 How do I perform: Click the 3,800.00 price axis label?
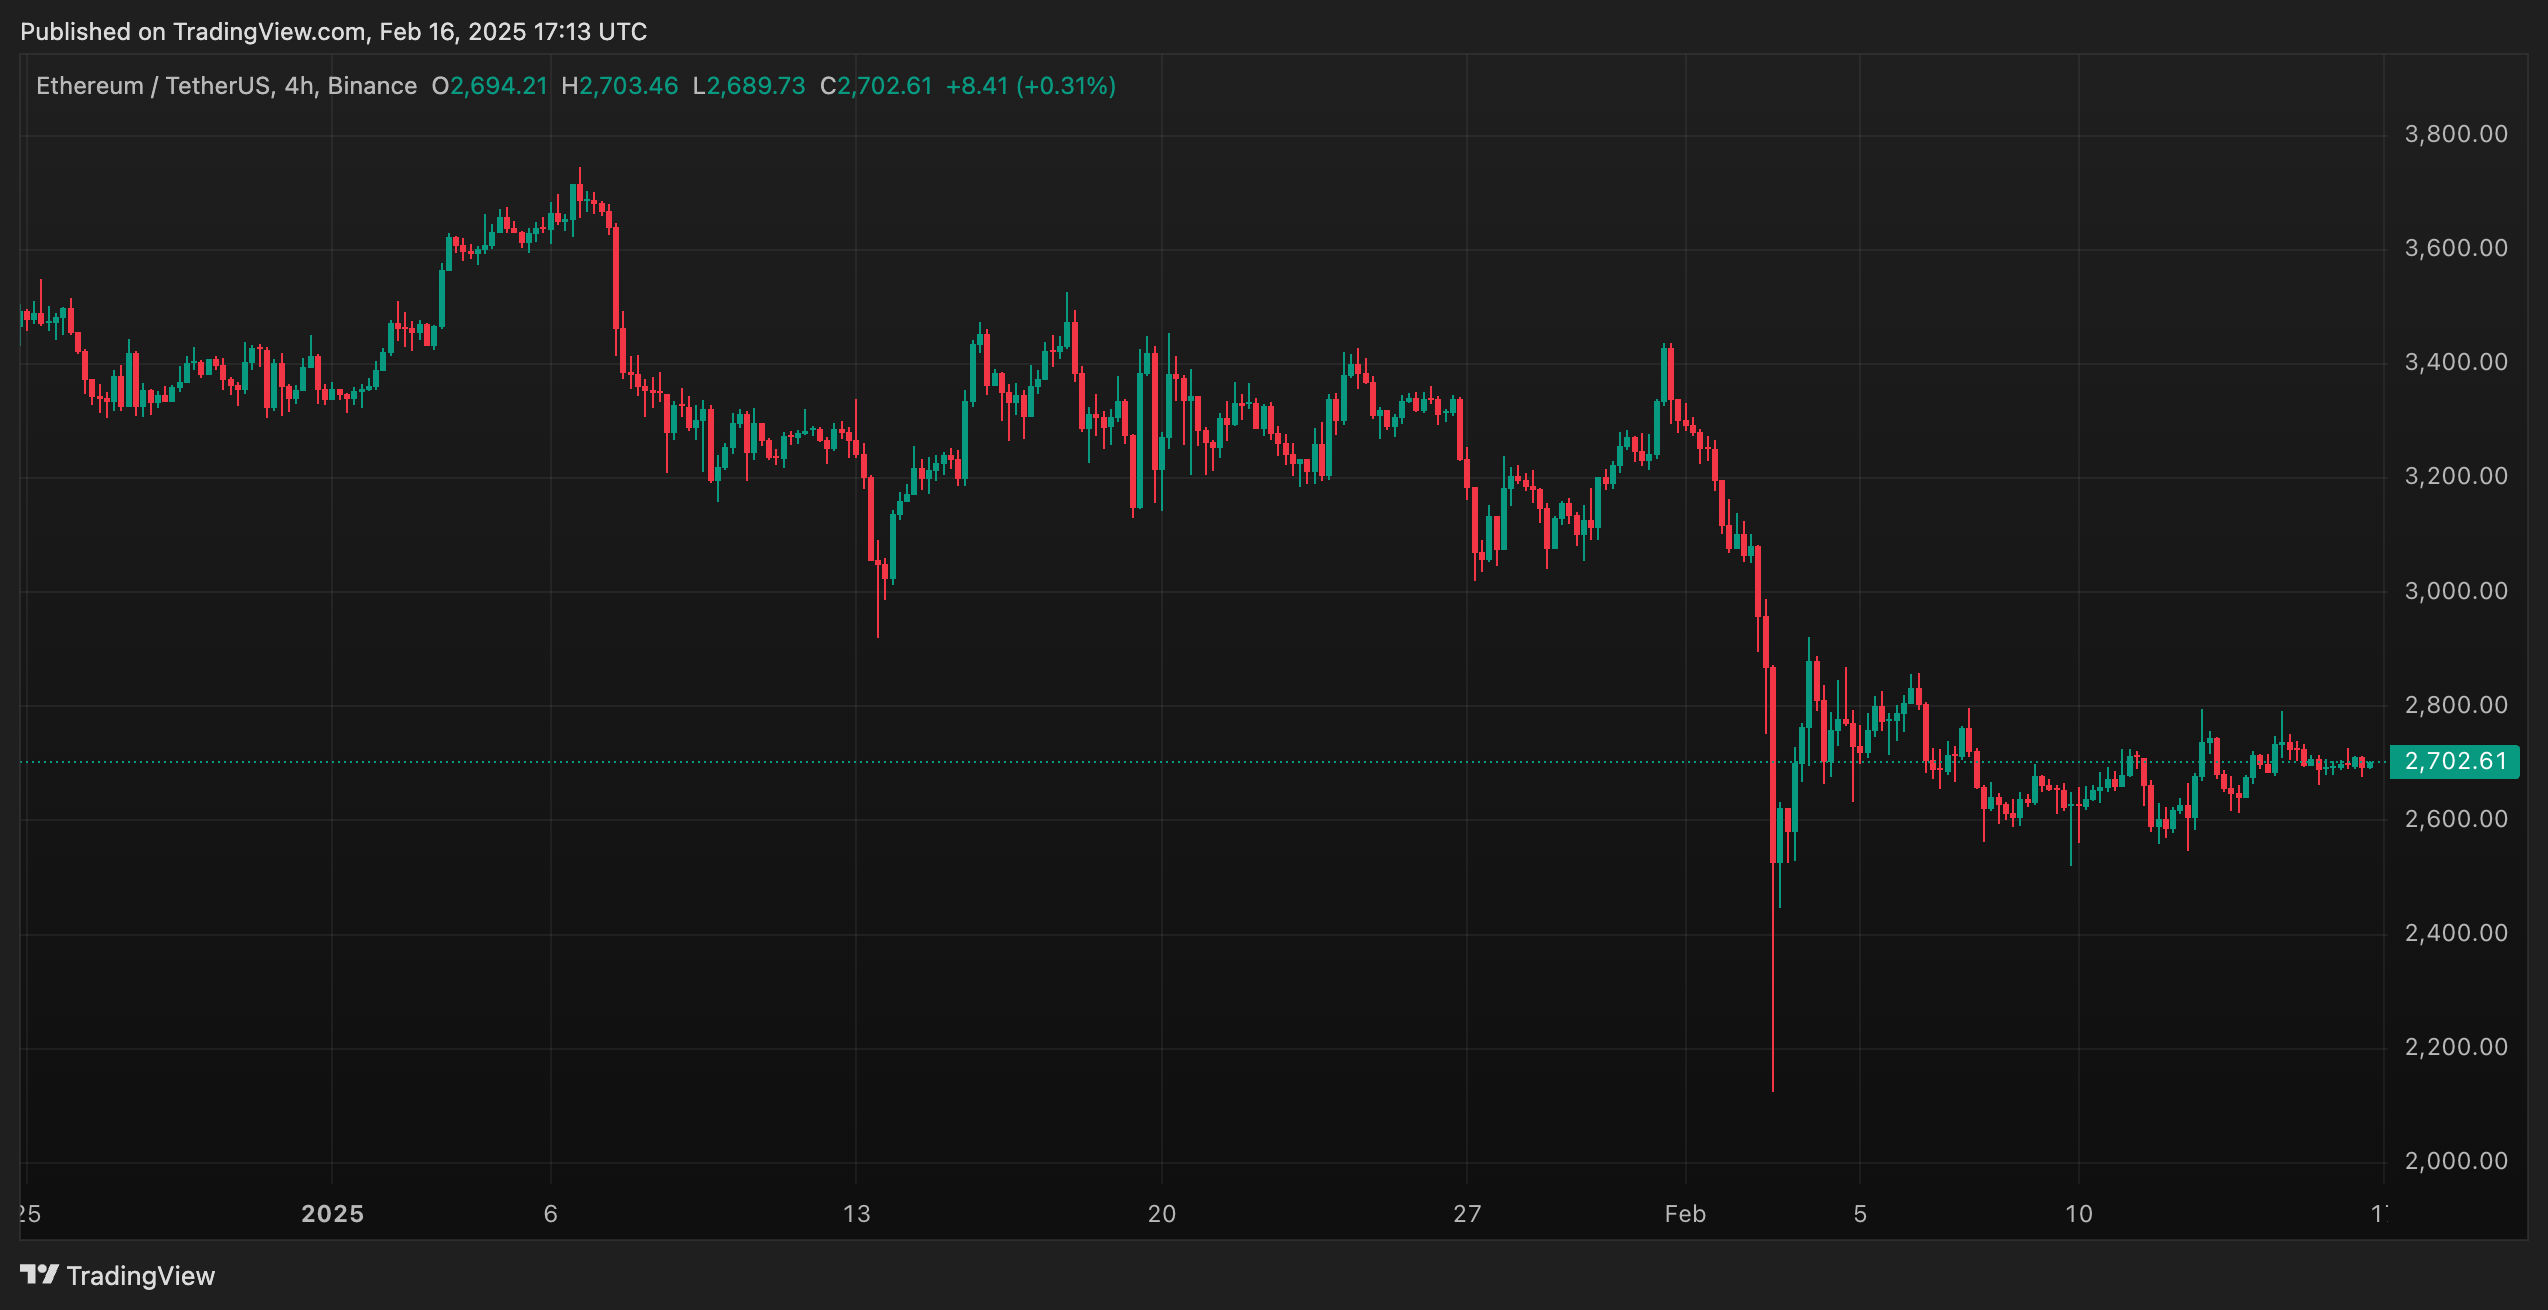tap(2456, 134)
